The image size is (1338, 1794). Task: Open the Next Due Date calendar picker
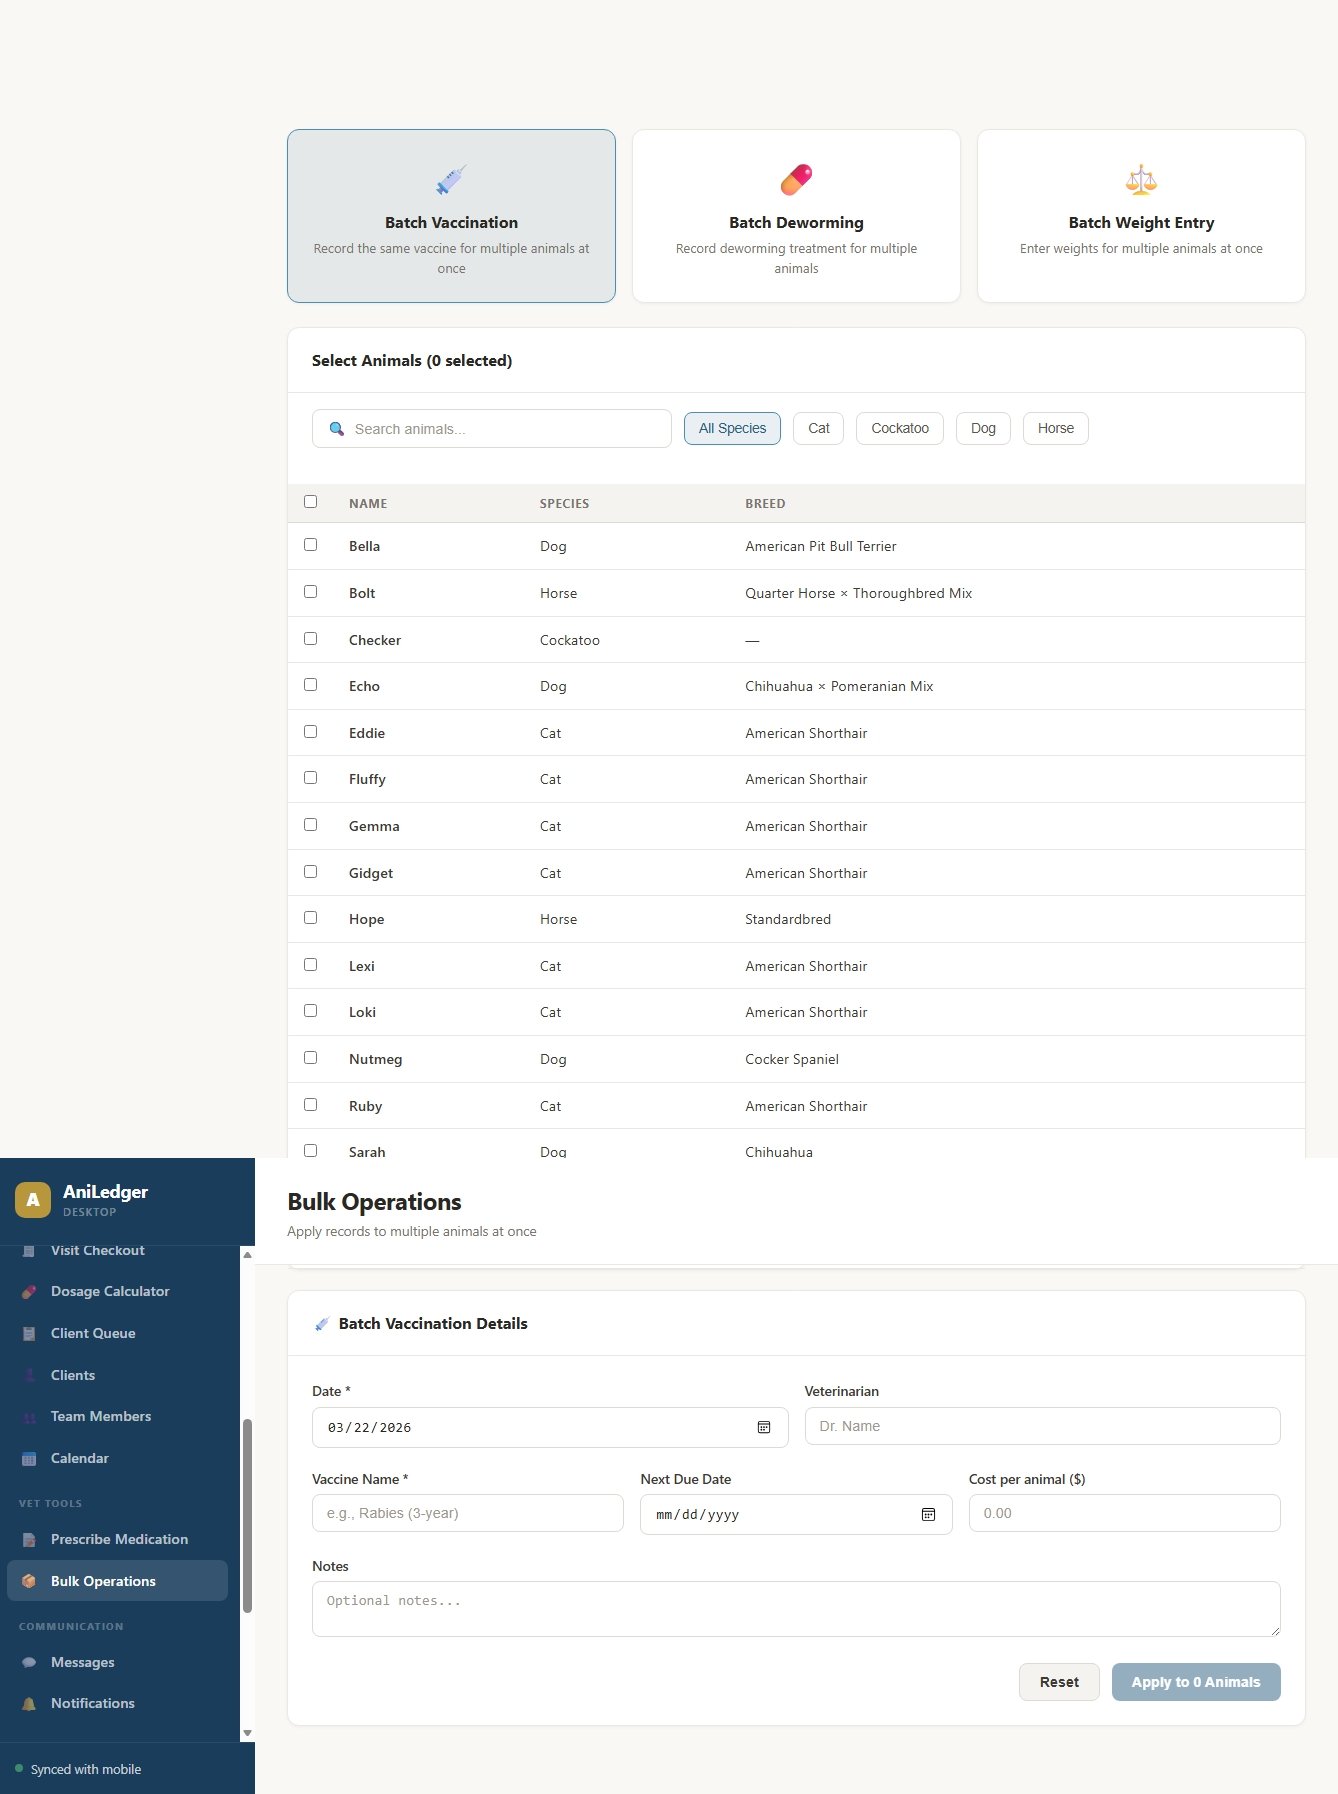pyautogui.click(x=928, y=1514)
